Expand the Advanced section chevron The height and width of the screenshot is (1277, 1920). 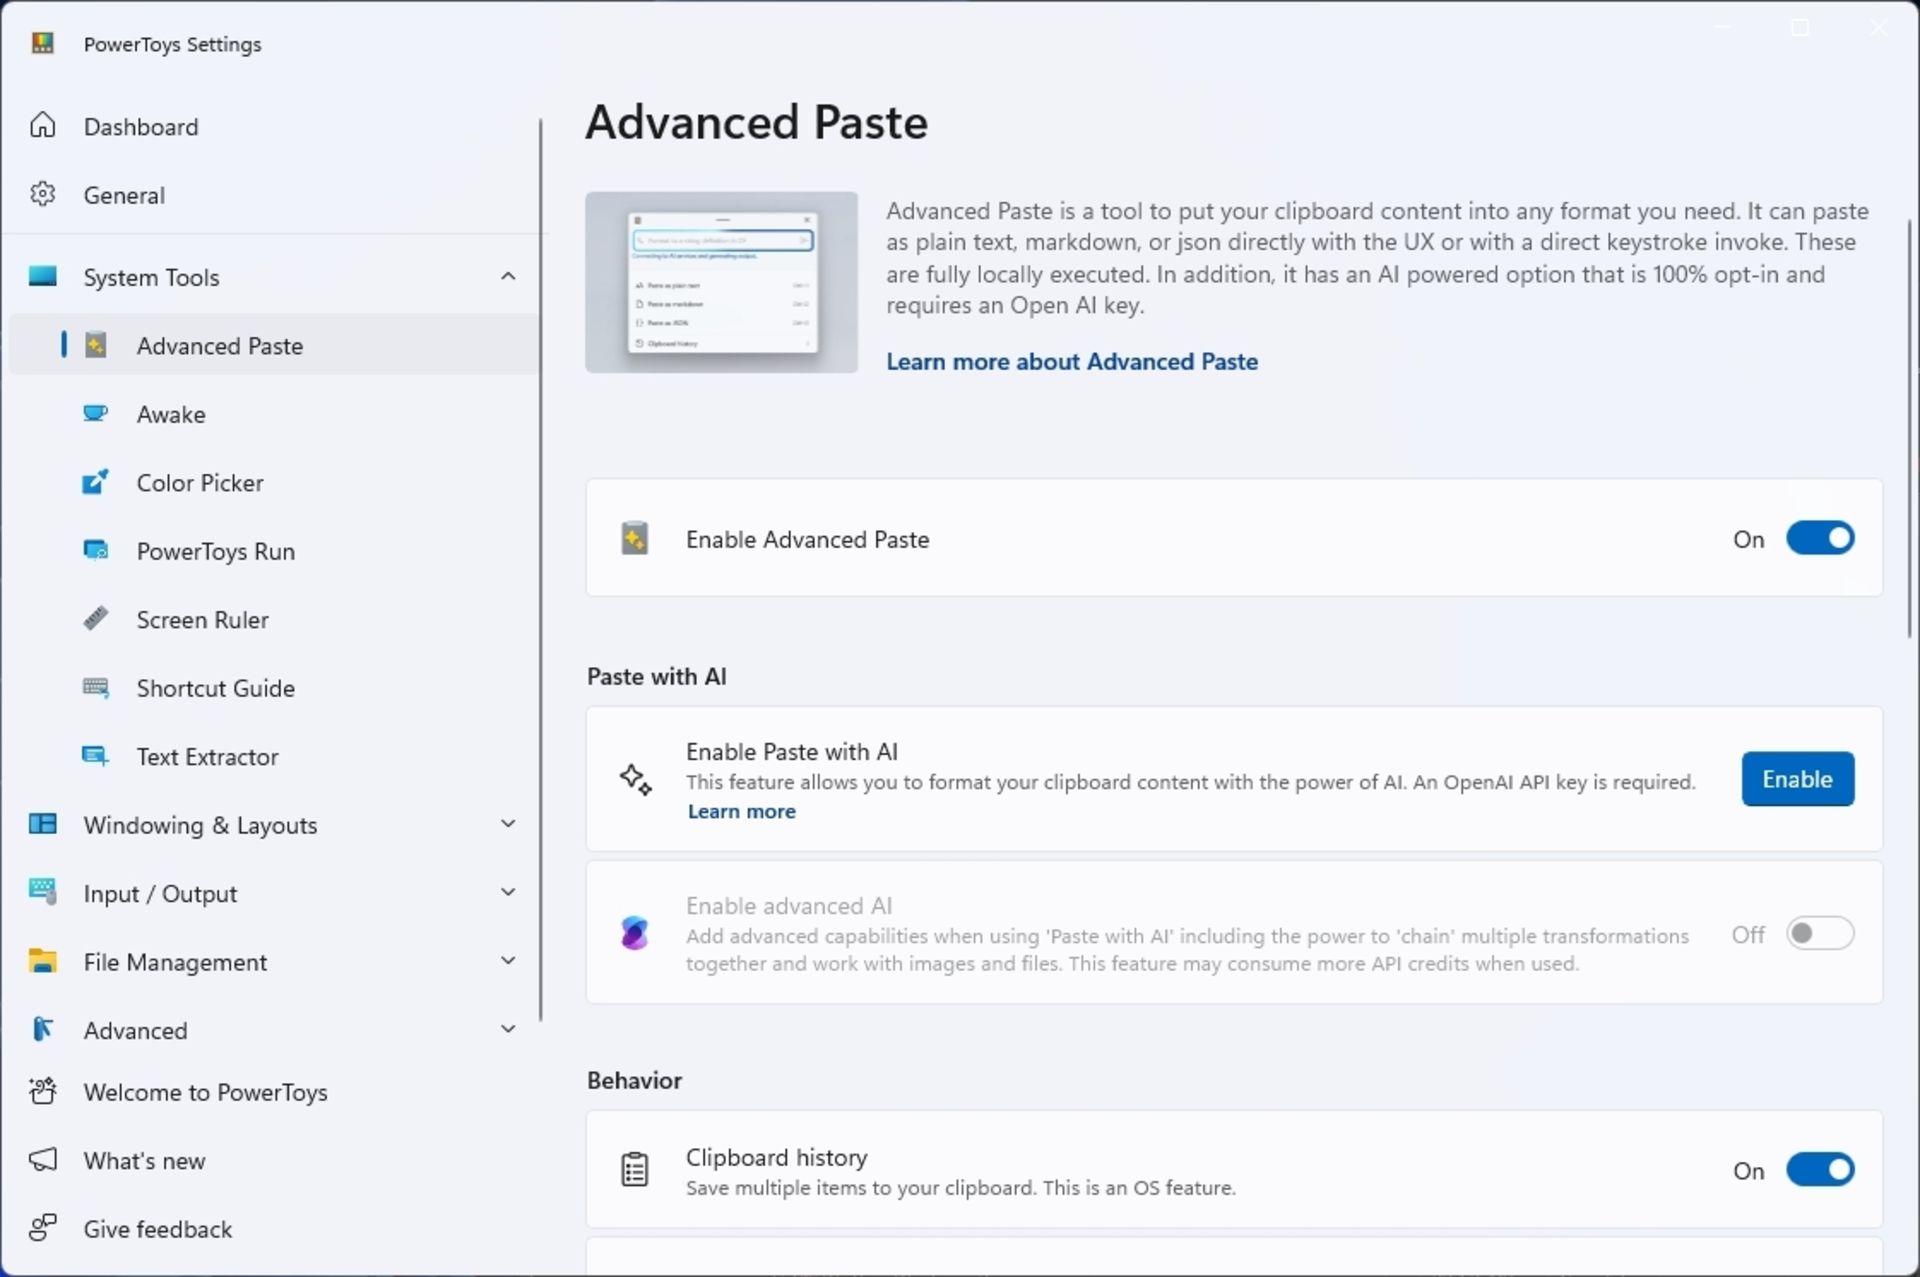508,1029
